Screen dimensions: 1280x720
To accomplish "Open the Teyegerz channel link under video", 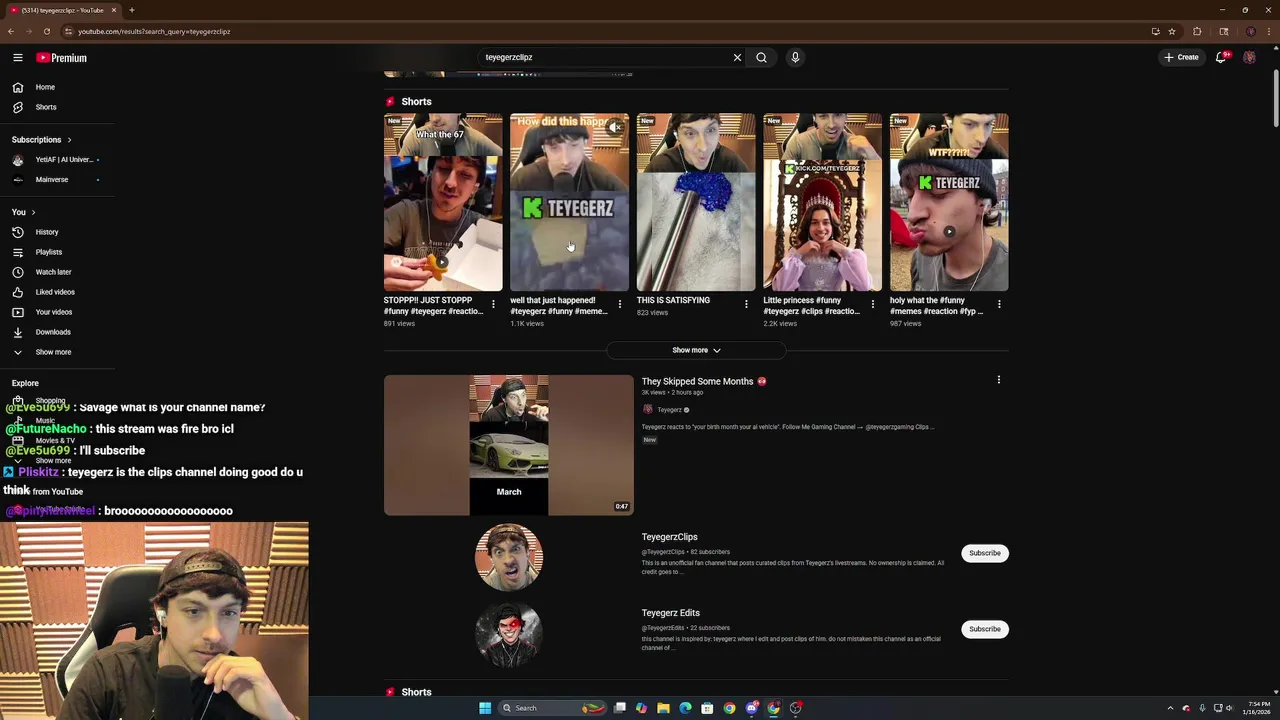I will [669, 410].
